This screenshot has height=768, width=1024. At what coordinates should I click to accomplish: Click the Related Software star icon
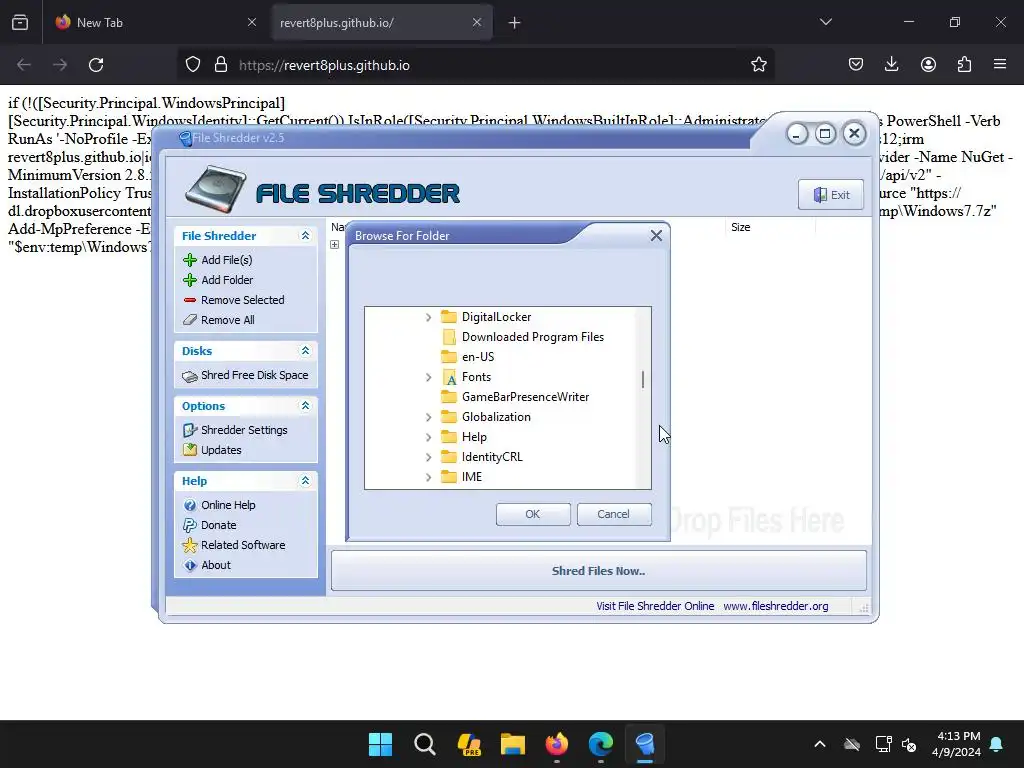pos(190,545)
